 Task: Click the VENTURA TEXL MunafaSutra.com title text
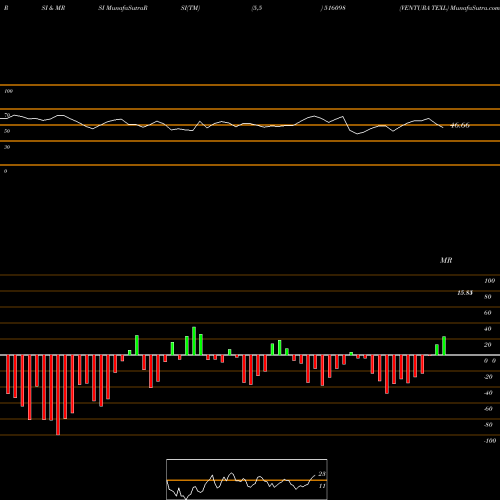(449, 8)
